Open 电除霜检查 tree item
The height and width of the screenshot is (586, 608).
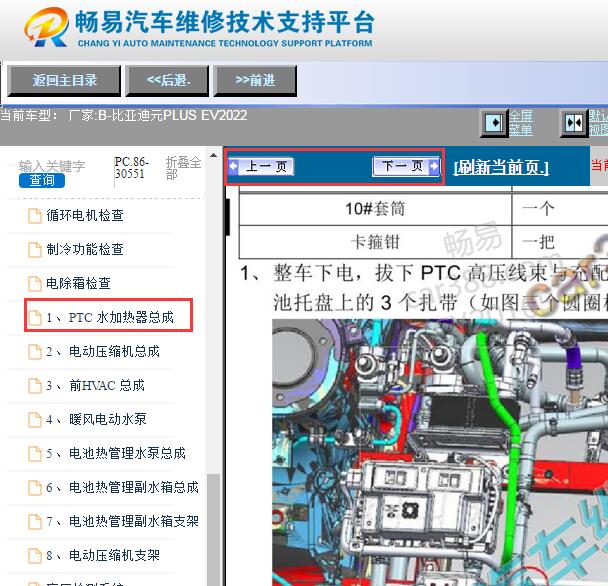tap(78, 283)
